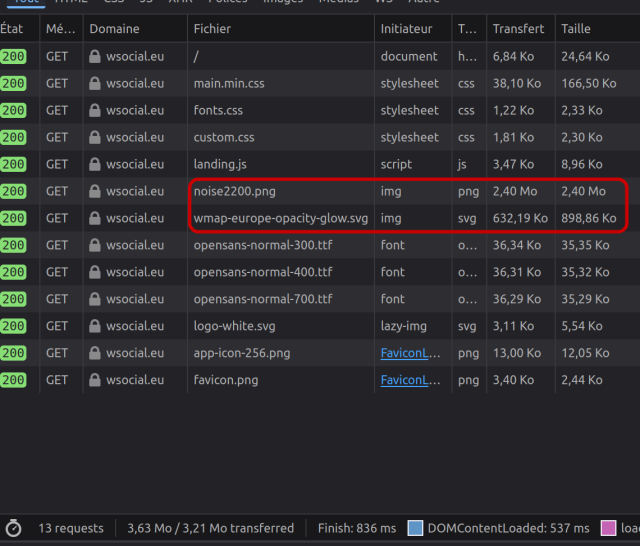Sort requests by the Transfert column header
Viewport: 640px width, 546px height.
[x=518, y=29]
